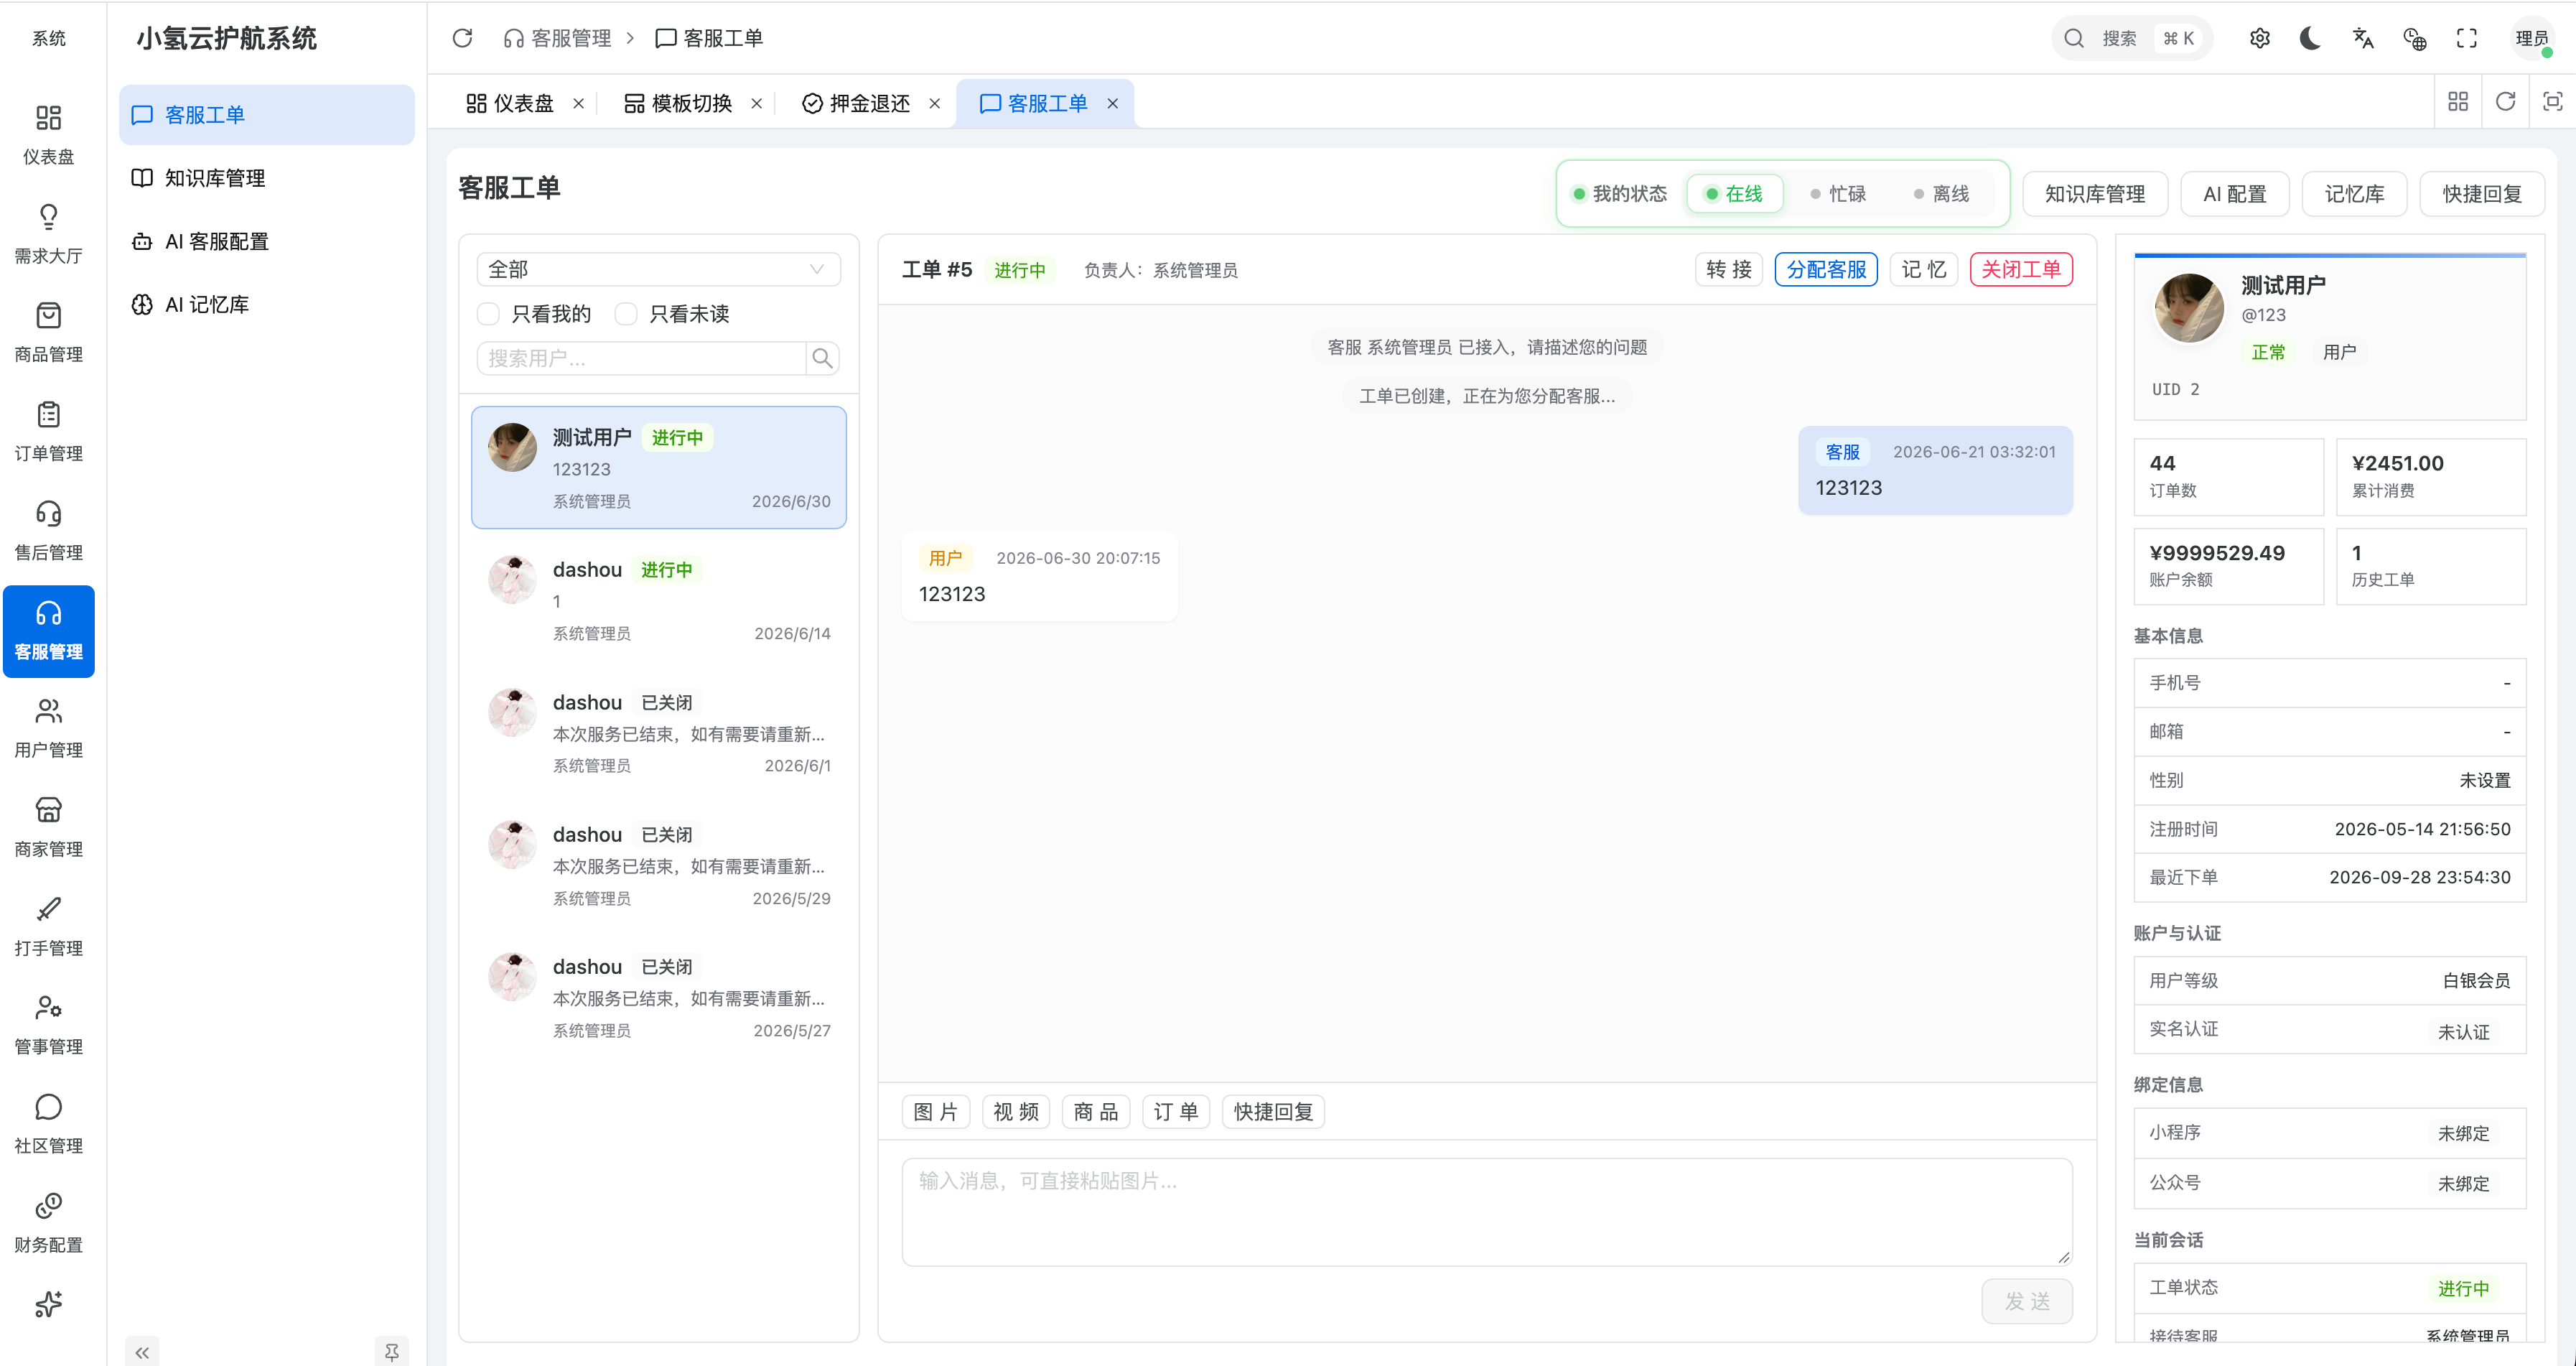Open 财务配置 in the sidebar

tap(48, 1223)
